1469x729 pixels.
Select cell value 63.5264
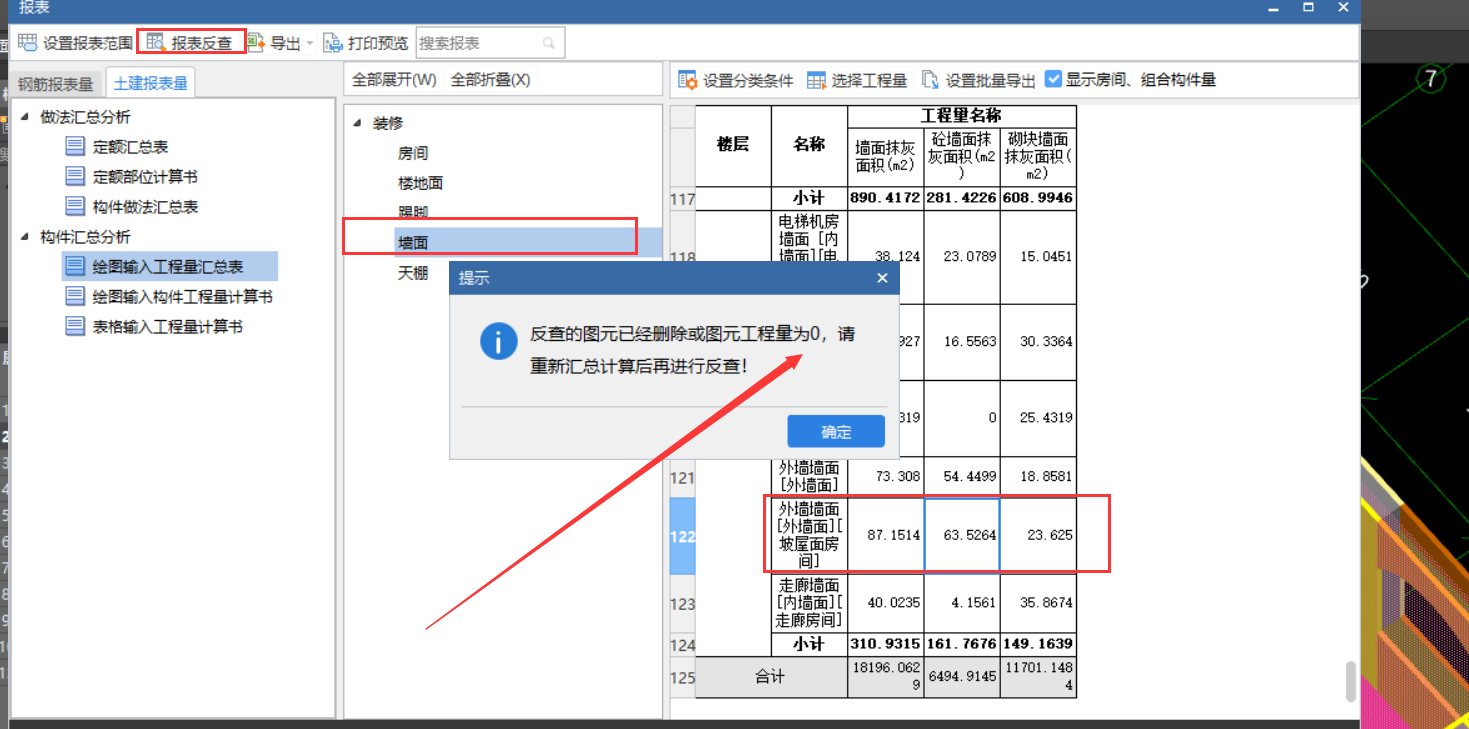point(962,535)
